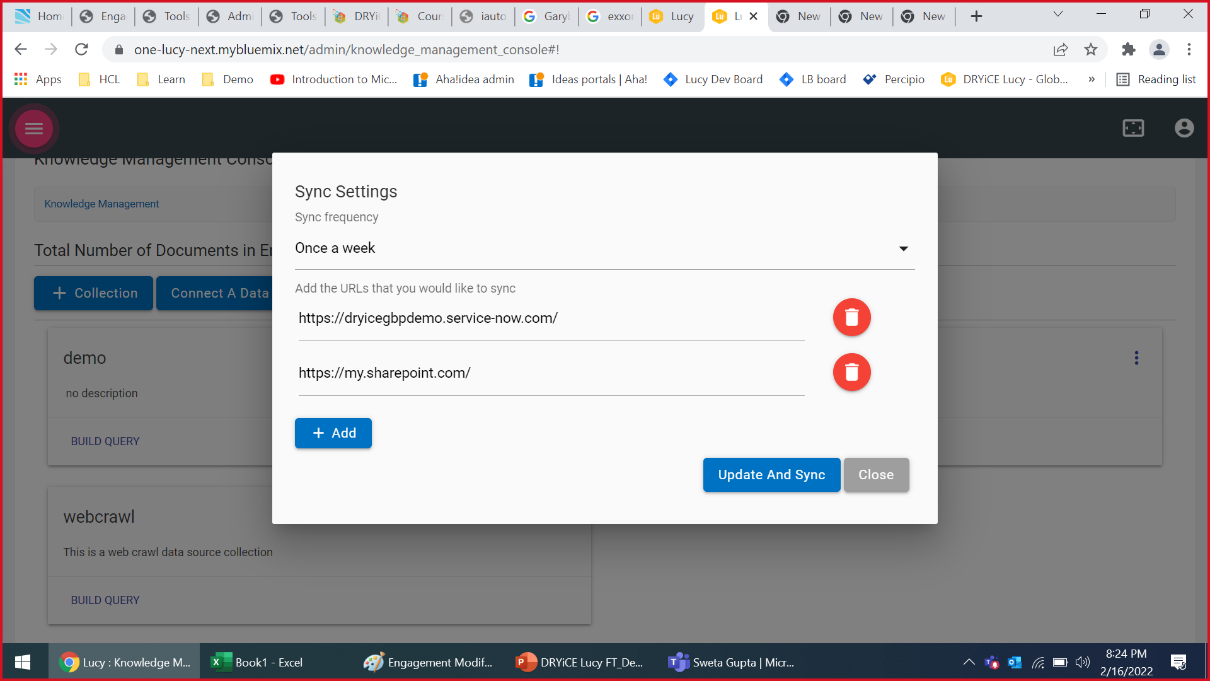Image resolution: width=1210 pixels, height=681 pixels.
Task: Click the Update And Sync button
Action: (771, 474)
